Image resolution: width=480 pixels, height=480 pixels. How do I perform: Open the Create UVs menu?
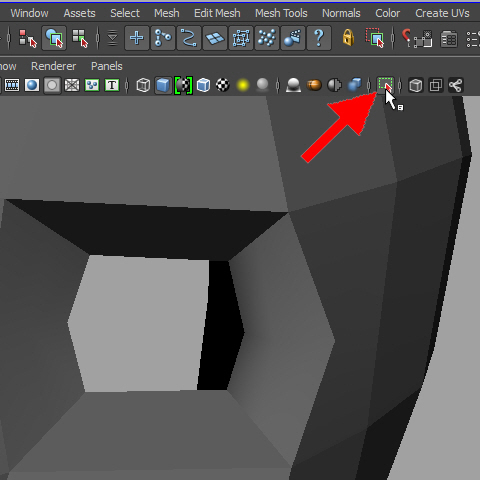(442, 13)
